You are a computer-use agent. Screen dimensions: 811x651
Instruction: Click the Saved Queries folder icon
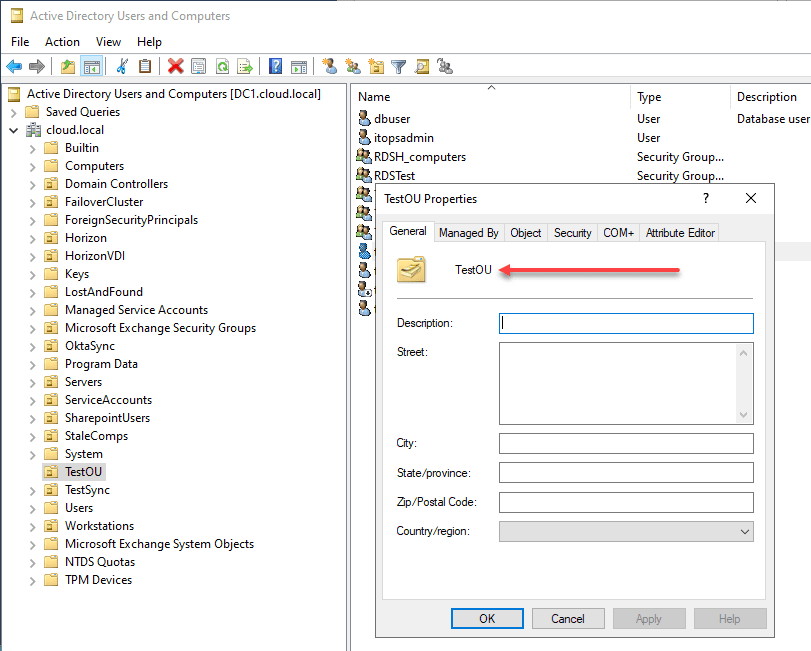pos(33,112)
